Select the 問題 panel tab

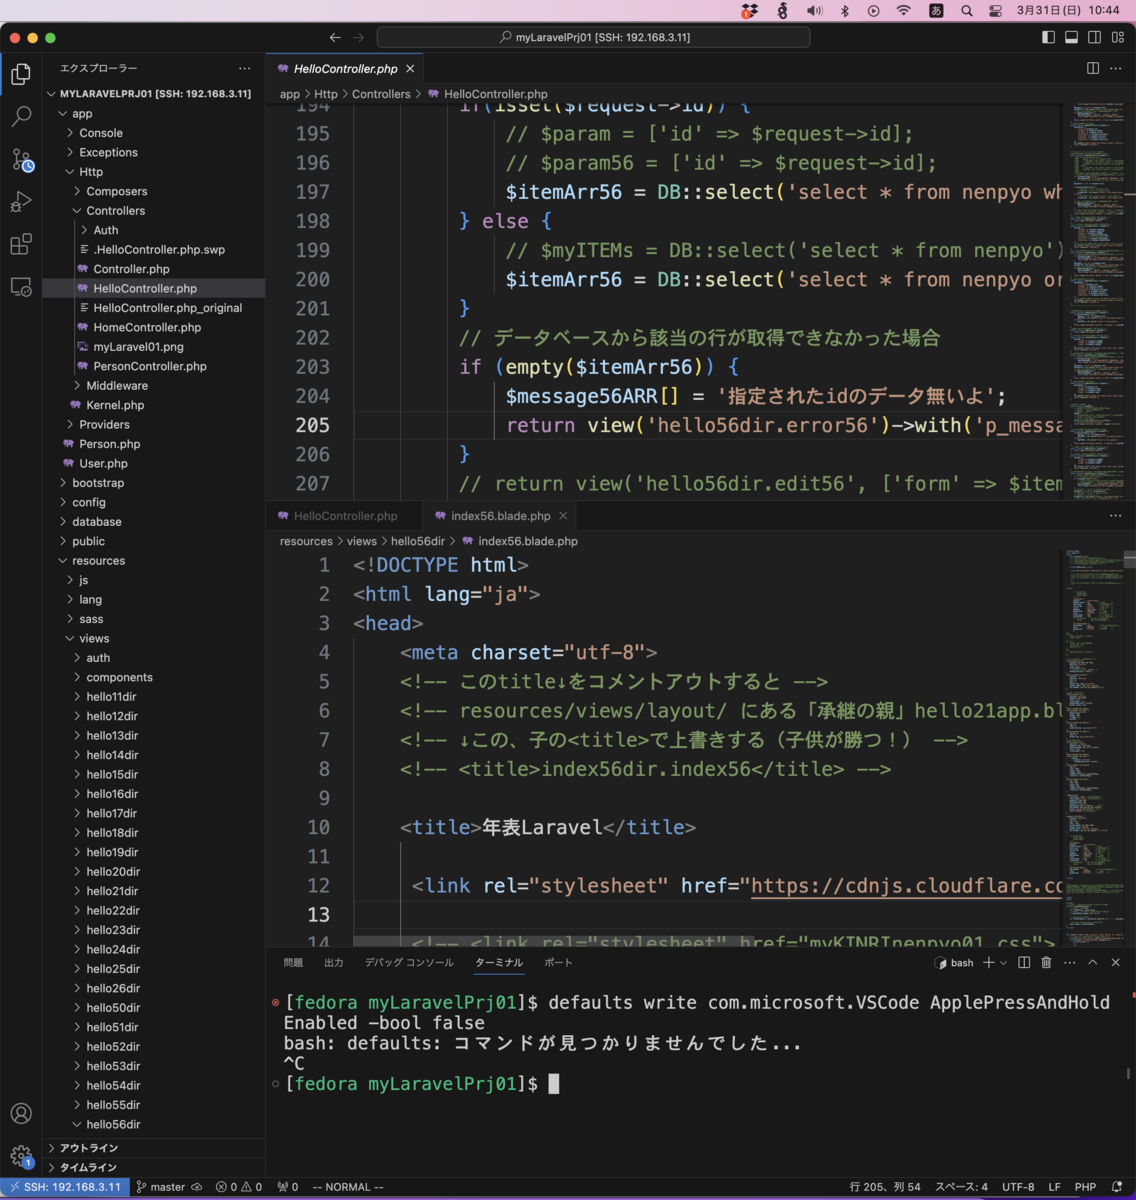click(292, 962)
